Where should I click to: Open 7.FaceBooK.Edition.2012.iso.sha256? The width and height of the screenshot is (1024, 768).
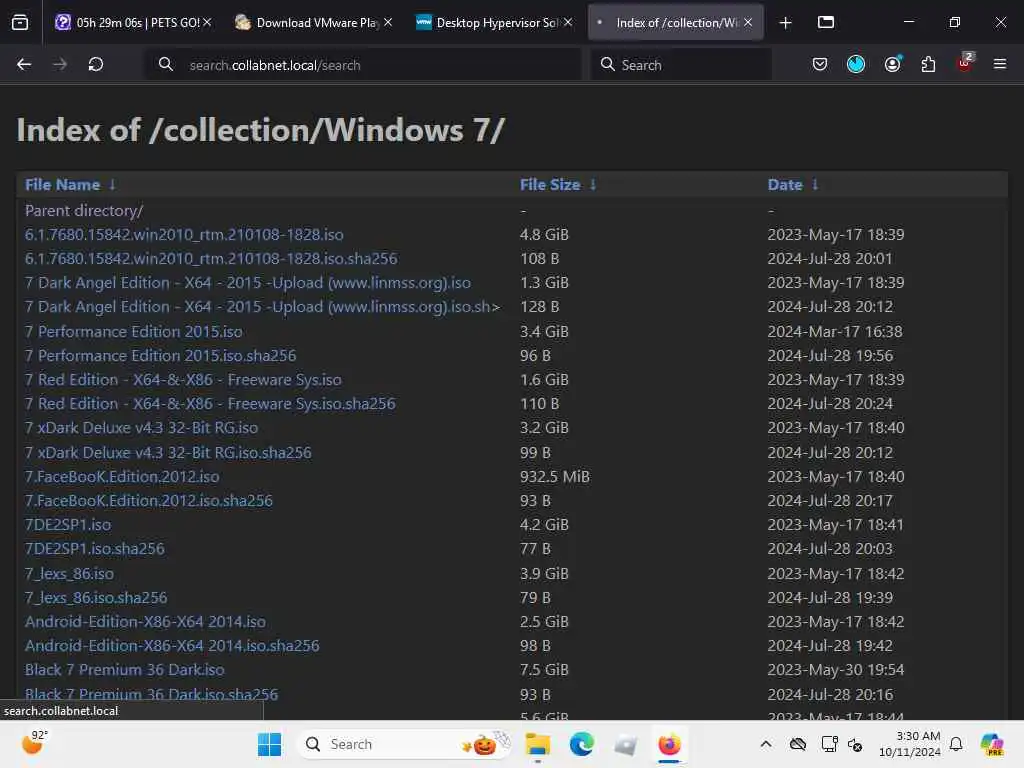click(149, 501)
